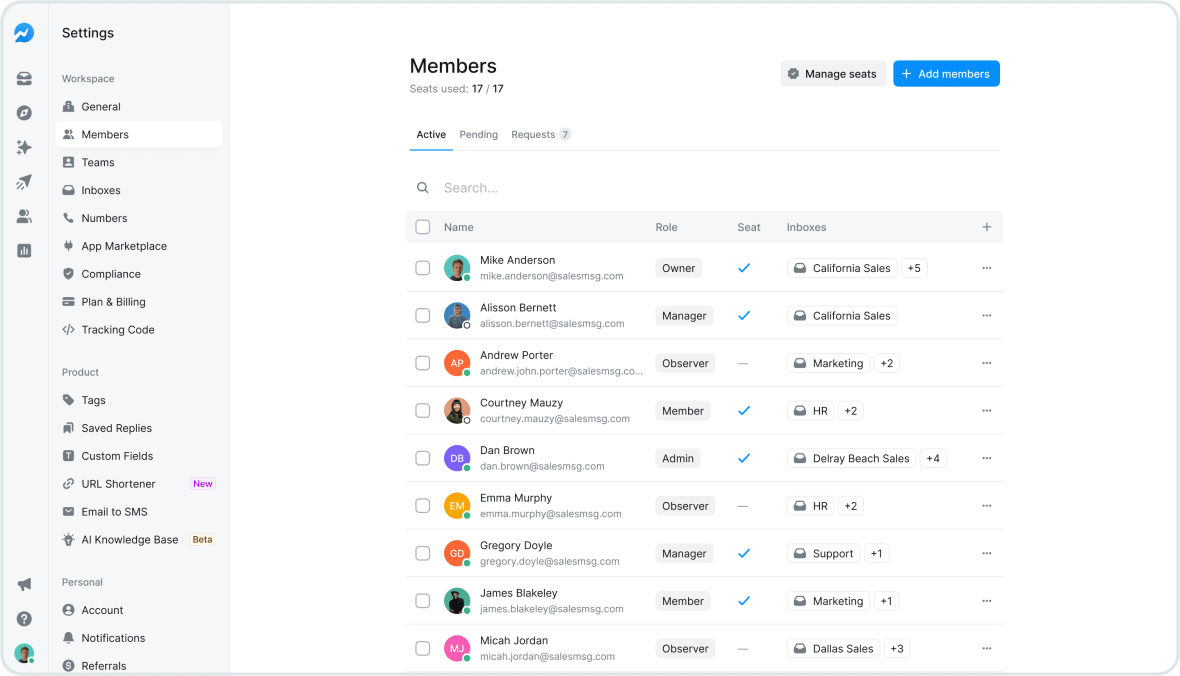Open the actions menu for Emma Murphy's row
The height and width of the screenshot is (676, 1180).
pos(986,505)
